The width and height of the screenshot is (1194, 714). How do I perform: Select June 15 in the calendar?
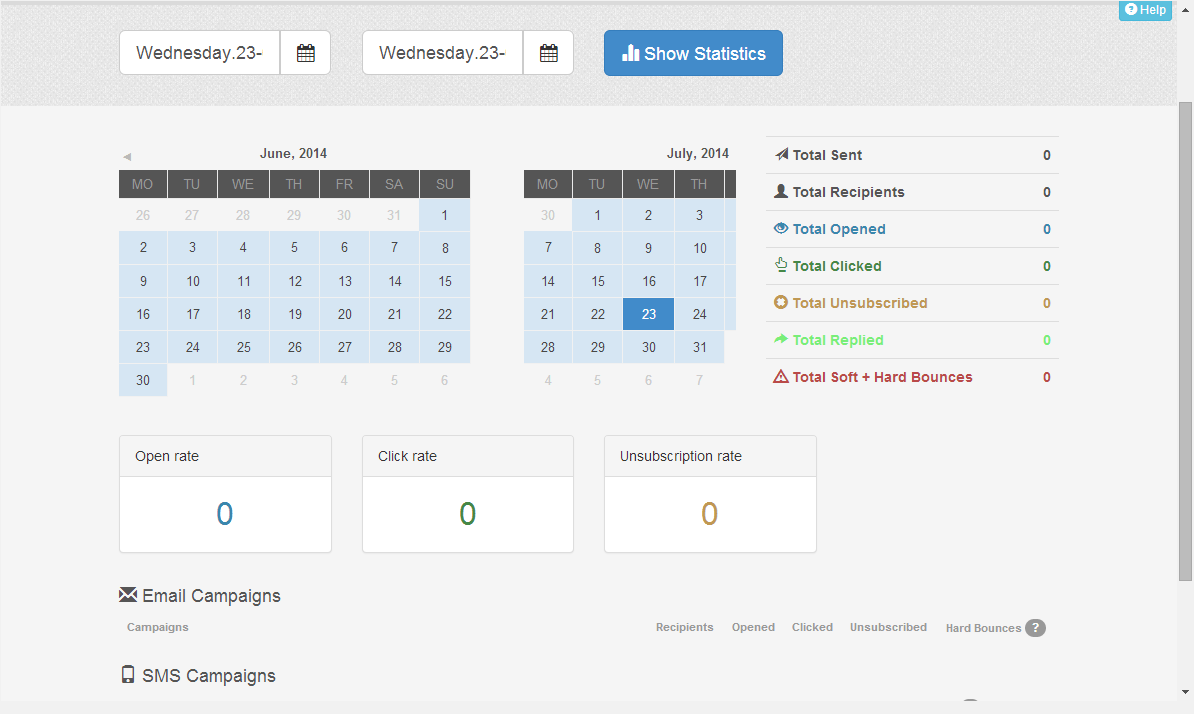click(445, 281)
